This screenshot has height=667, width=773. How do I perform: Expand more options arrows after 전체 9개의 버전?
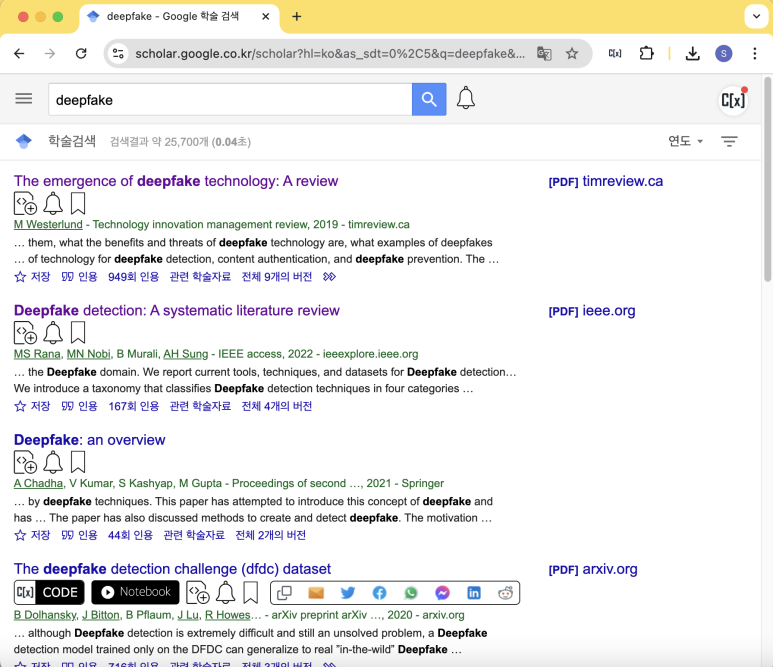329,277
